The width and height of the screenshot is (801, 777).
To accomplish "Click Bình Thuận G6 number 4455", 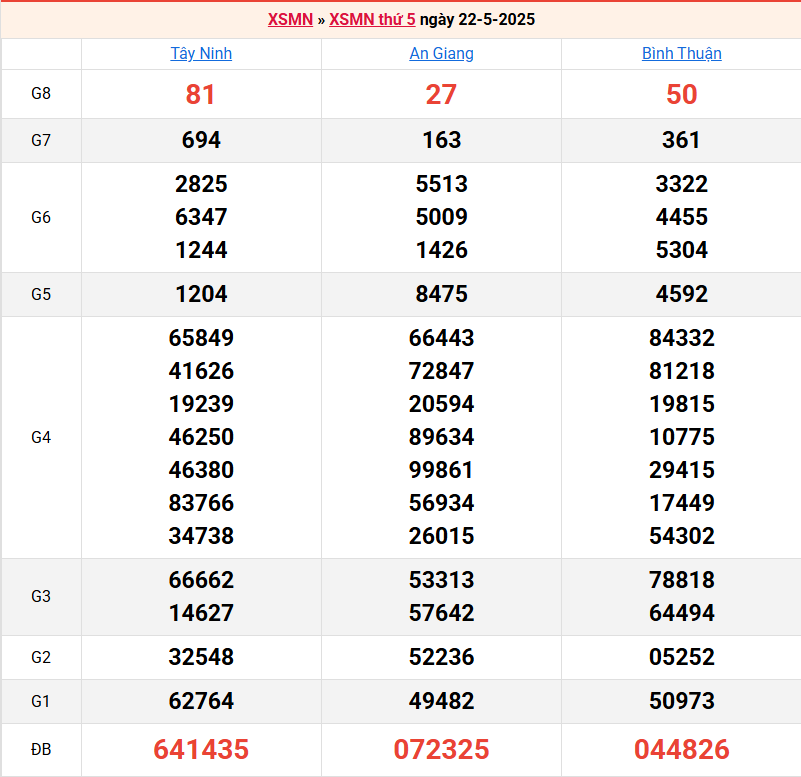I will [681, 217].
